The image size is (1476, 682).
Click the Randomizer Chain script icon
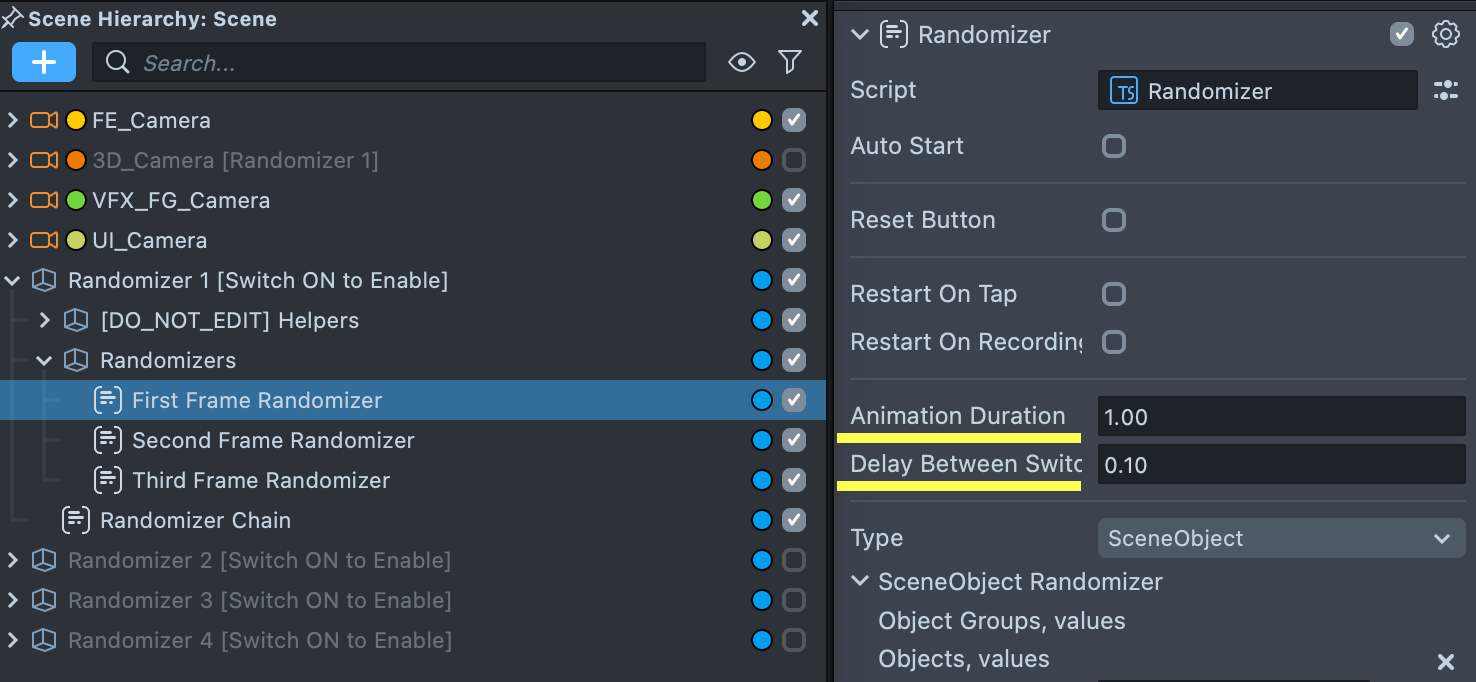76,520
